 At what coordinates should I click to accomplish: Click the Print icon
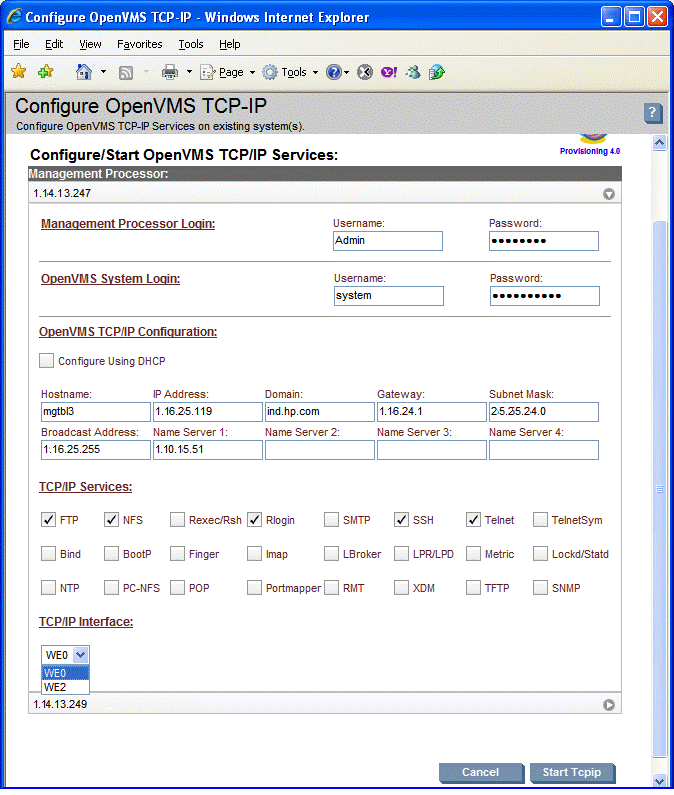pos(170,73)
